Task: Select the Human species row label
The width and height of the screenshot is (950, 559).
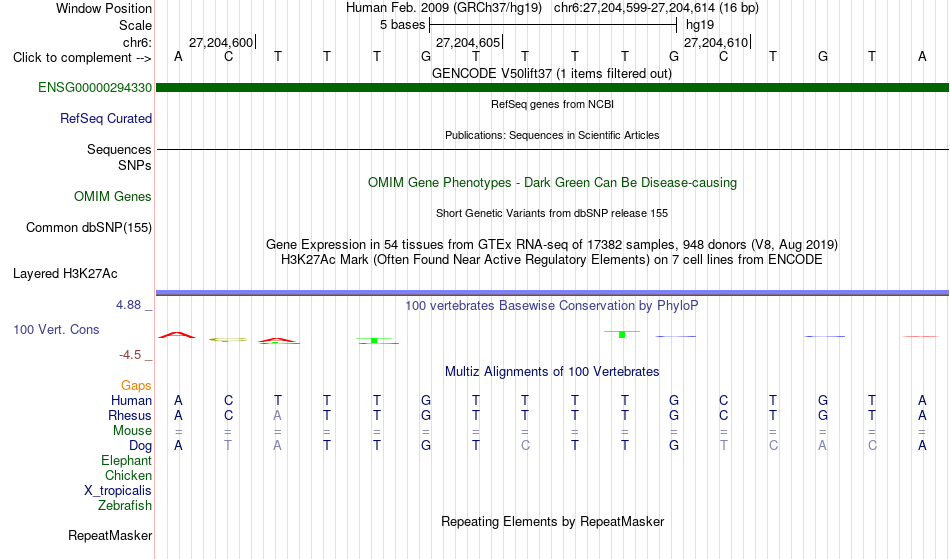Action: coord(131,400)
